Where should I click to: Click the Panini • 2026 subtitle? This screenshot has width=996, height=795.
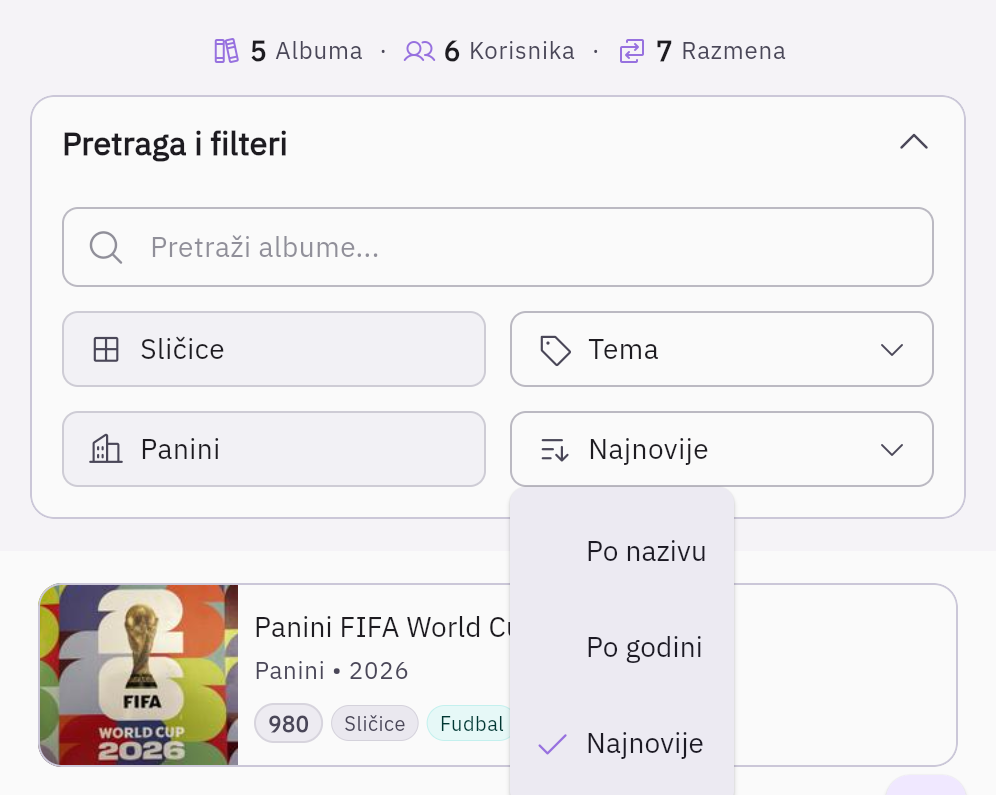click(332, 671)
